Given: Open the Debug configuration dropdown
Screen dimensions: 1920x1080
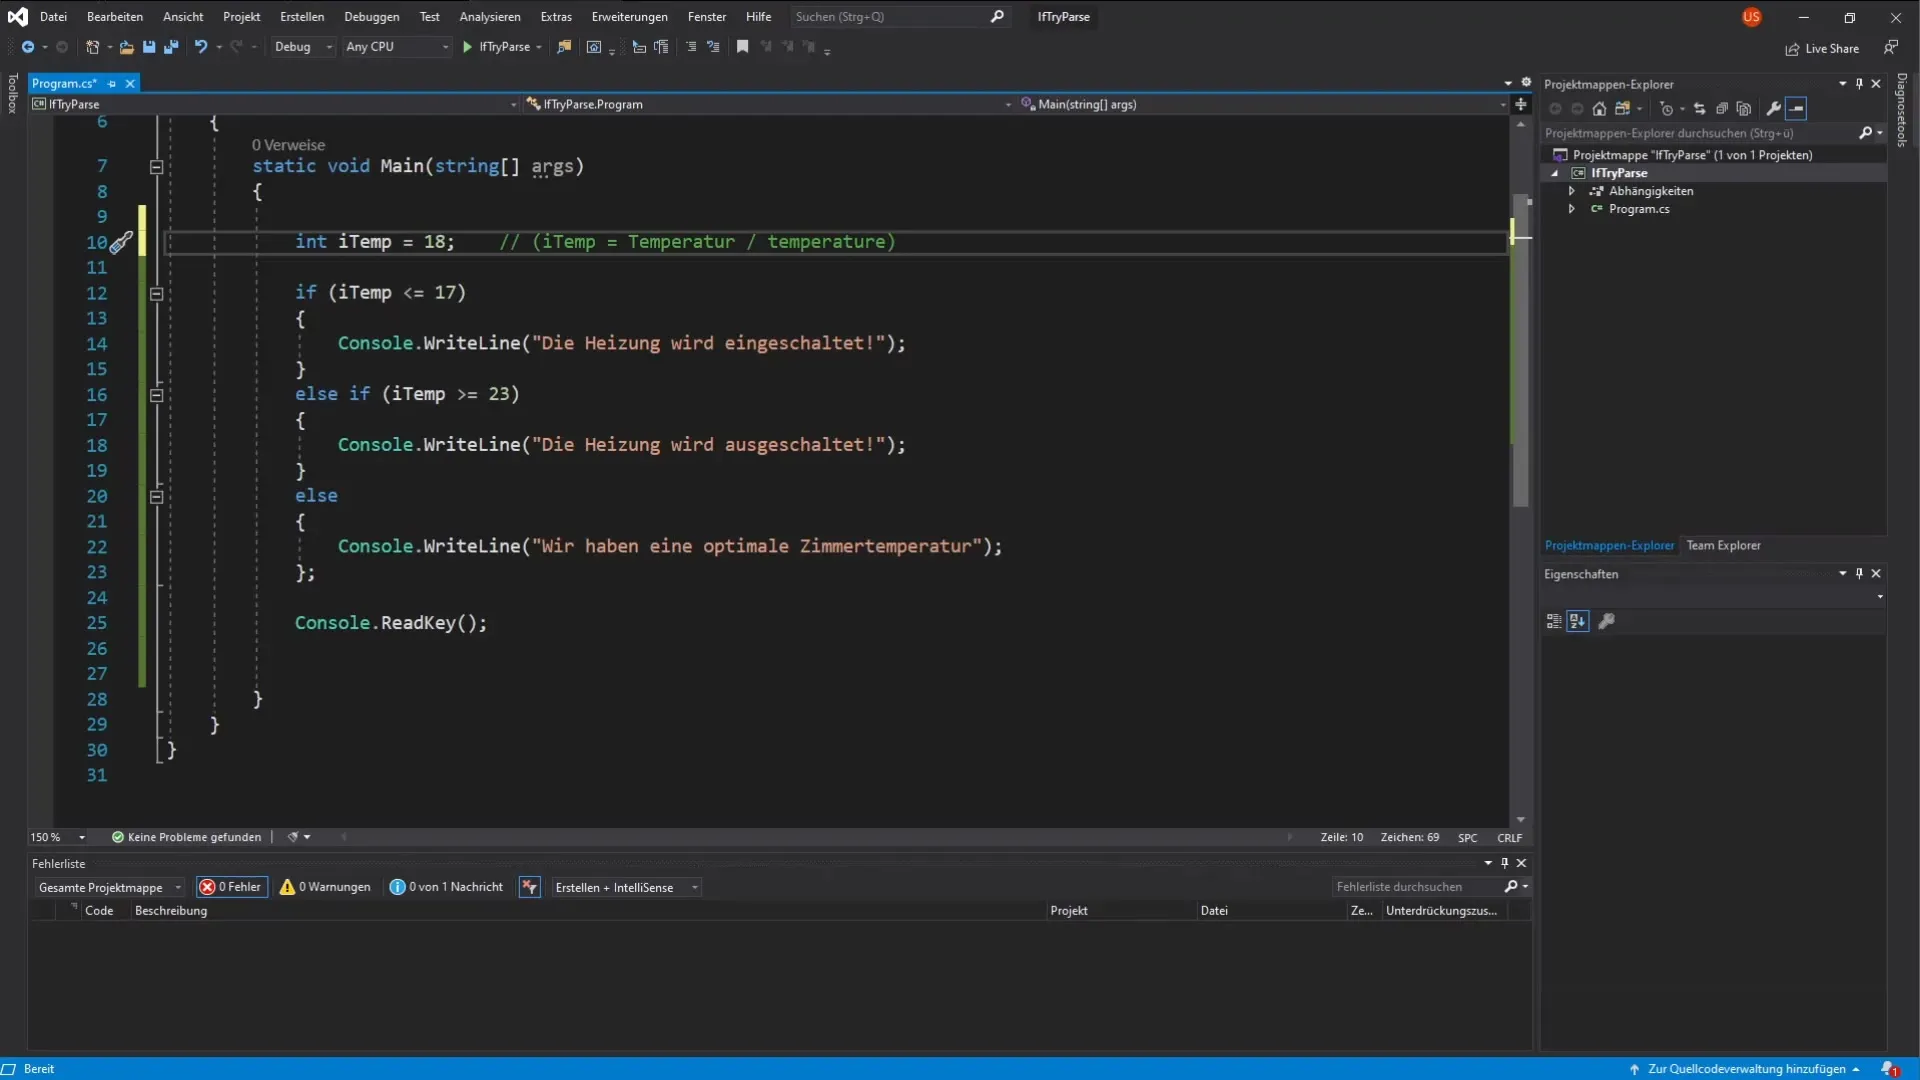Looking at the screenshot, I should click(303, 47).
